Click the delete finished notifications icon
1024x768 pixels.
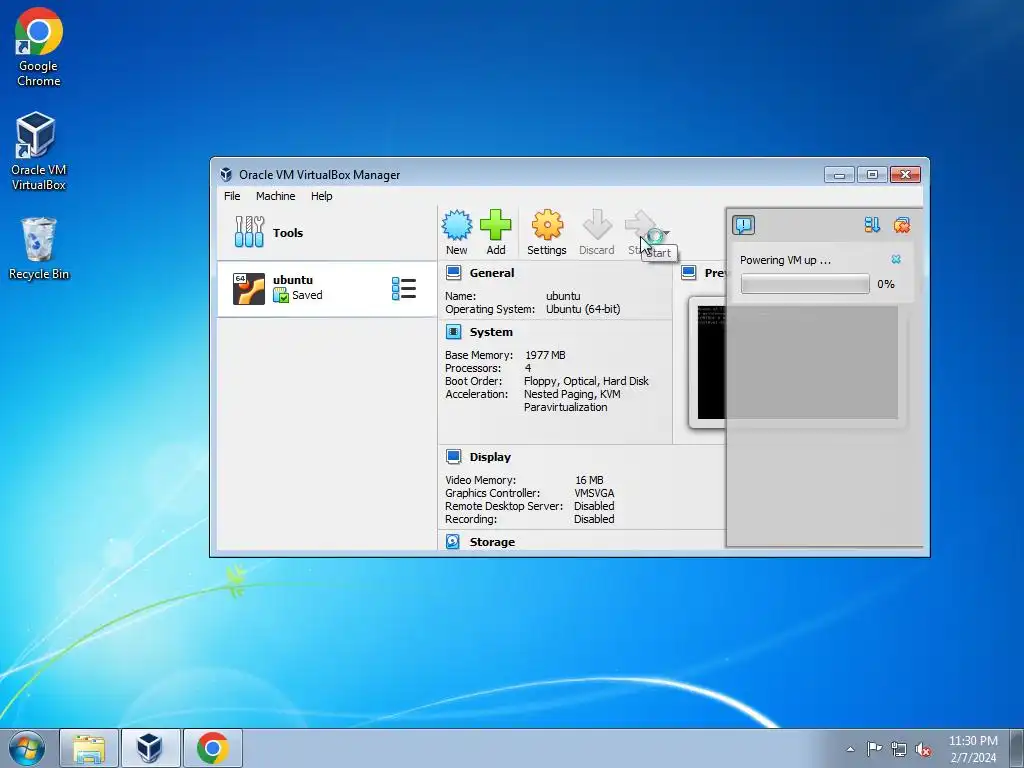pyautogui.click(x=902, y=225)
